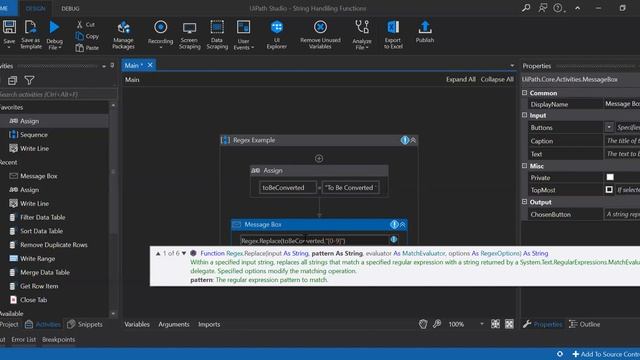Click Remove Unused Variables
This screenshot has width=640, height=360.
[320, 35]
